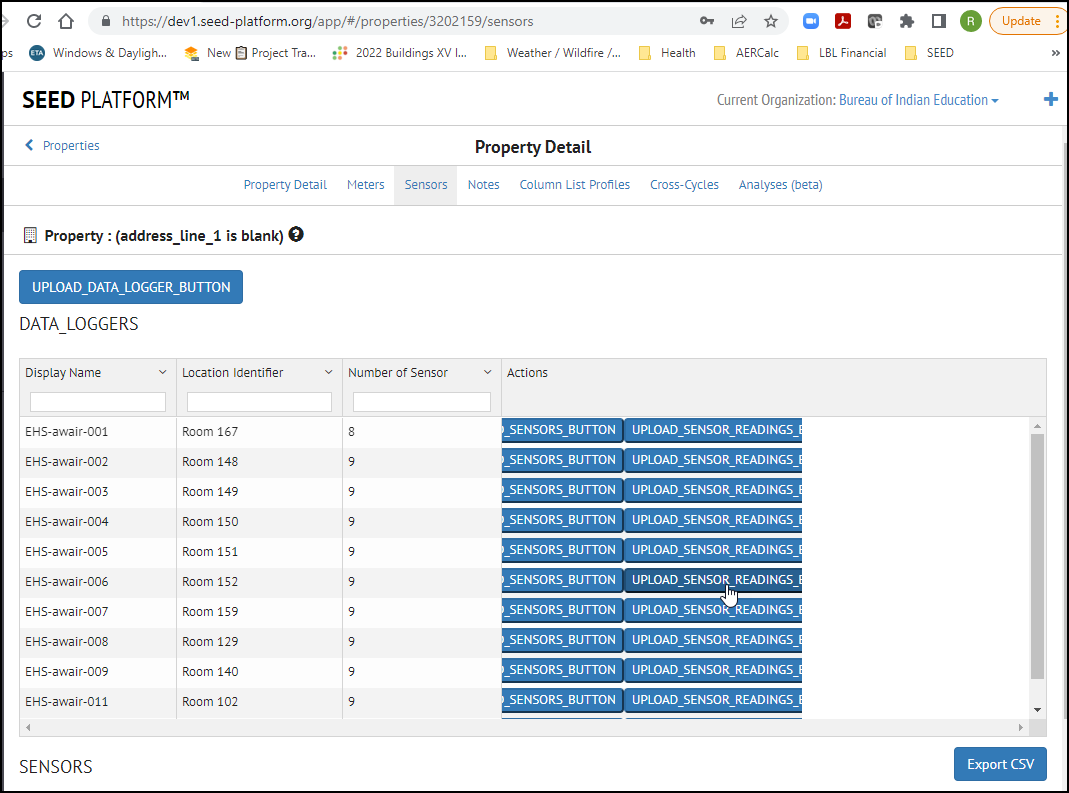Click the Adobe Acrobat extension icon
This screenshot has height=793, width=1069.
coord(842,20)
